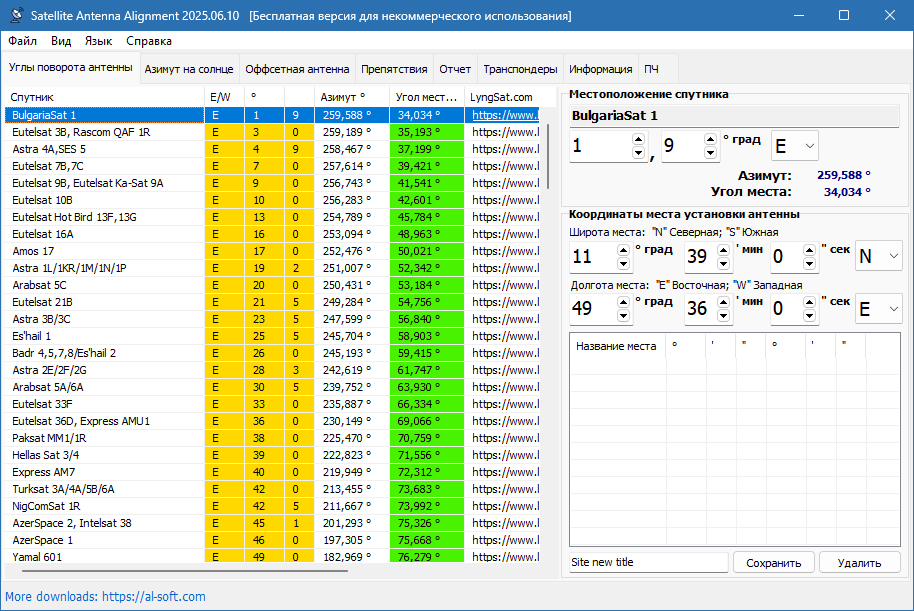
Task: Increase longitude seconds value
Action: click(809, 302)
